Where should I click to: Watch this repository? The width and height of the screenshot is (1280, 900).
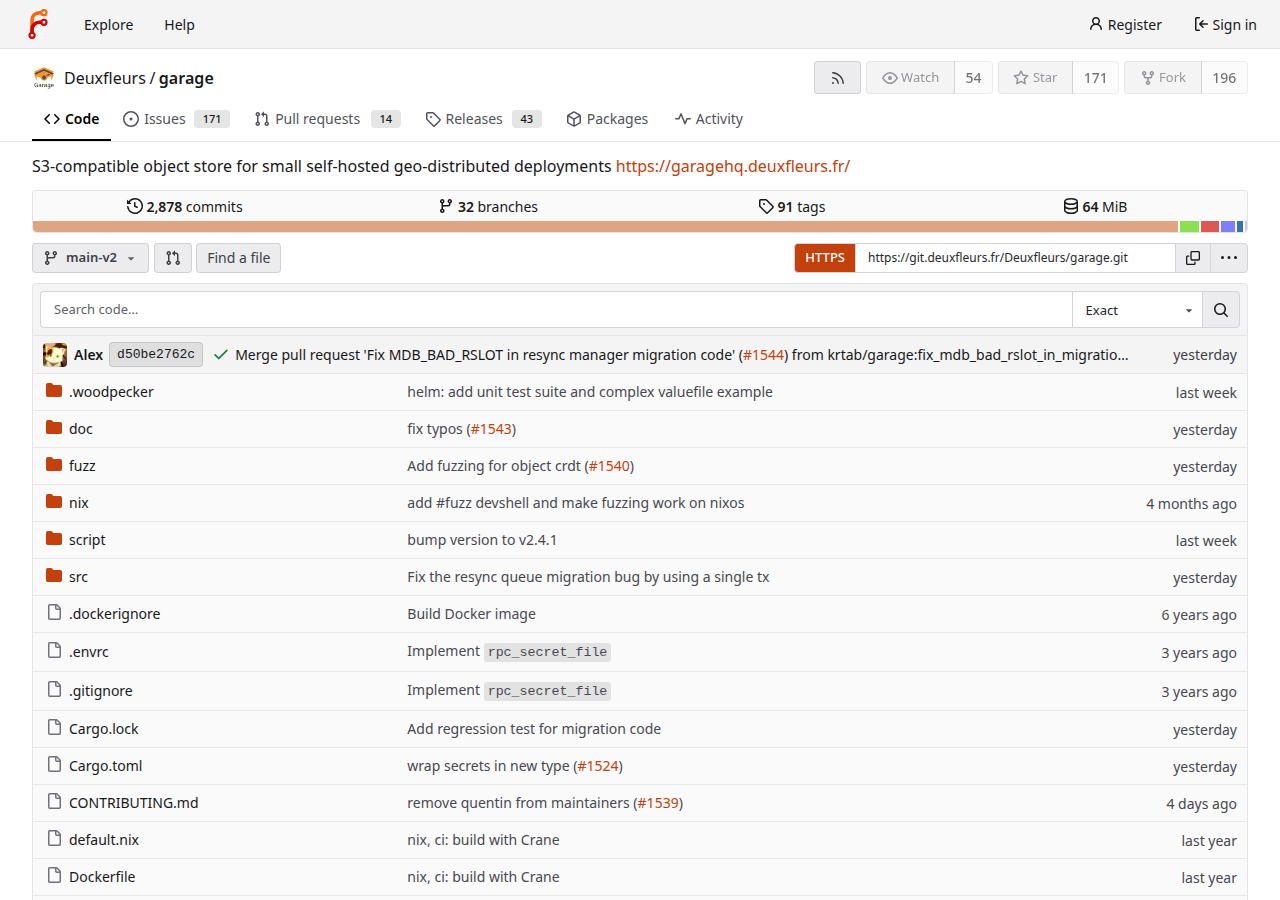[x=910, y=78]
